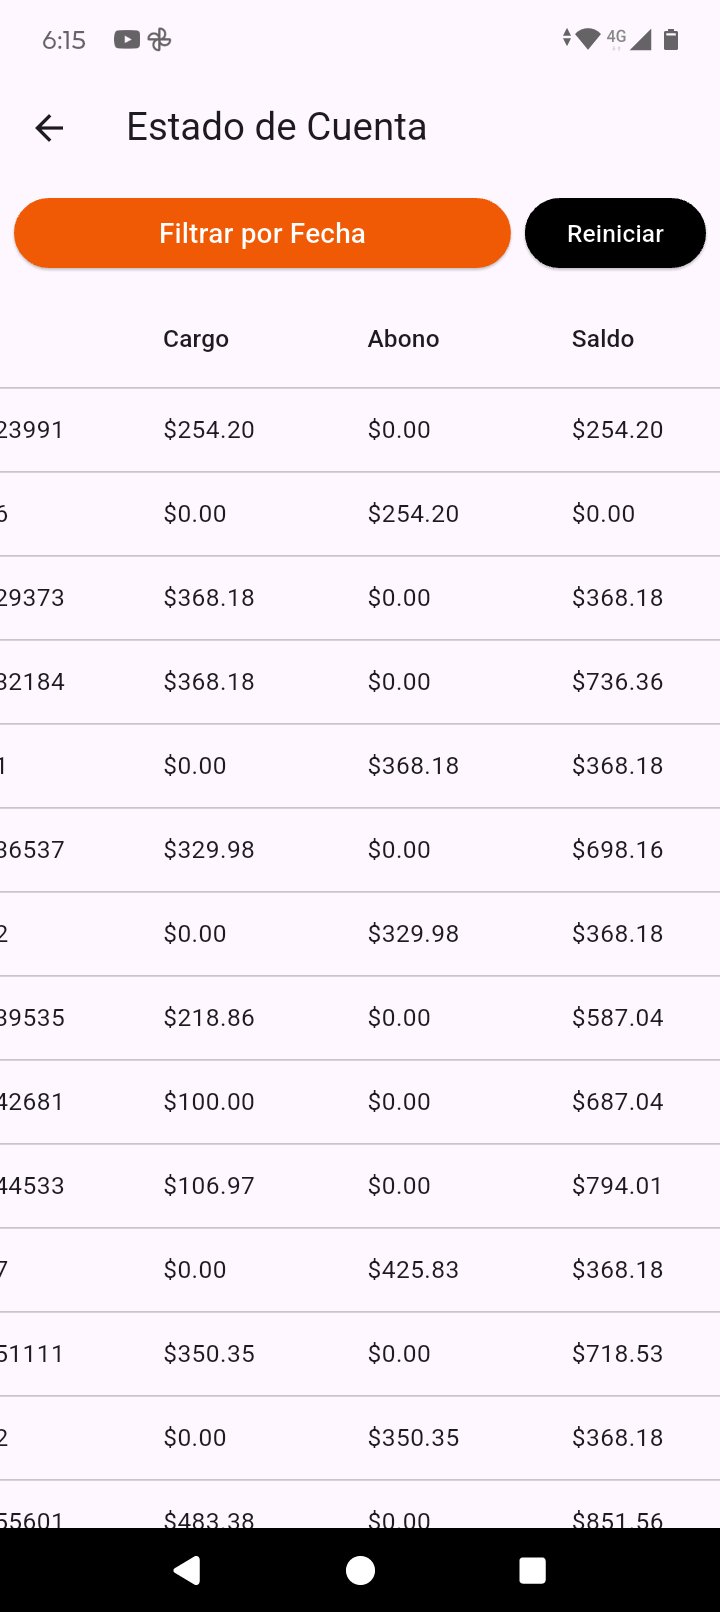Select the Saldo column header
The width and height of the screenshot is (720, 1612).
pos(603,339)
